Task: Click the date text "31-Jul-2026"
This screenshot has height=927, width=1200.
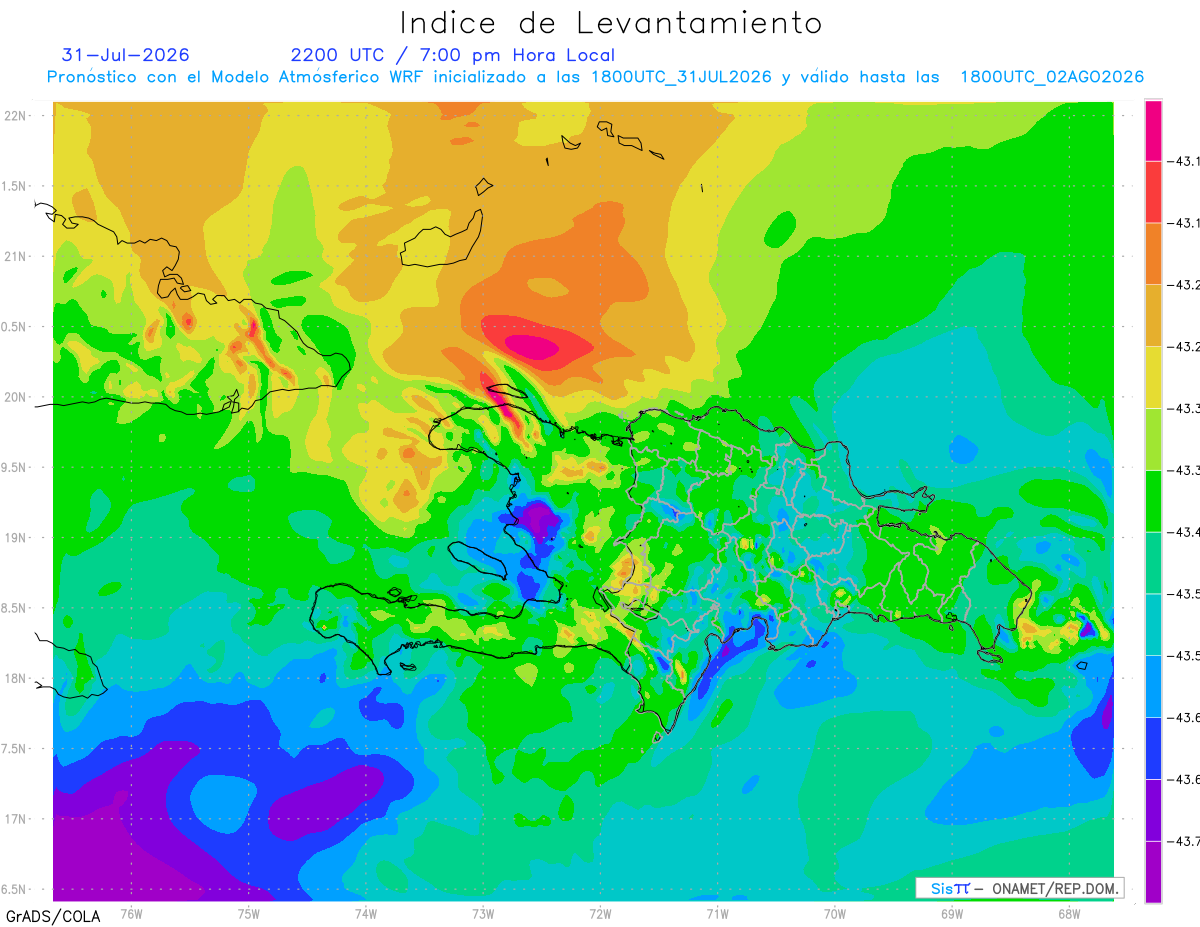Action: tap(125, 55)
